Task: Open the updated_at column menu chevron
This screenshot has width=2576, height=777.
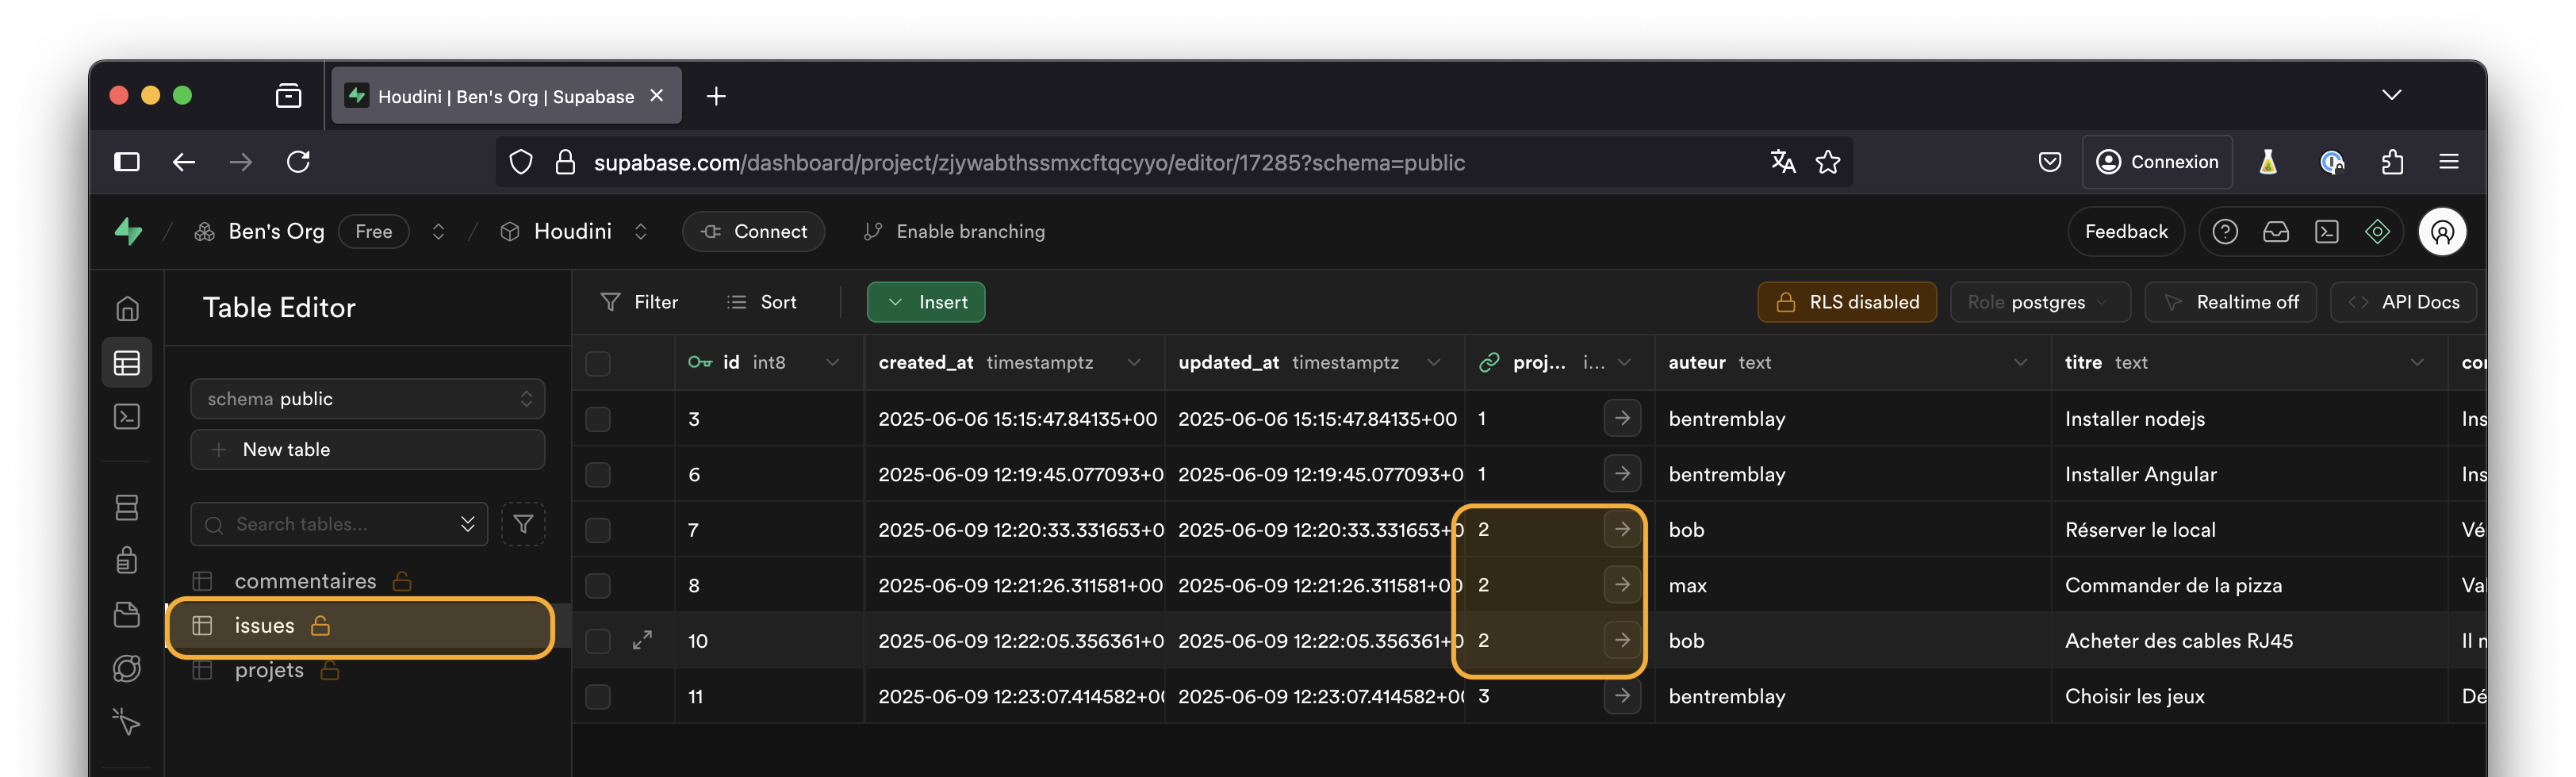Action: click(1433, 362)
